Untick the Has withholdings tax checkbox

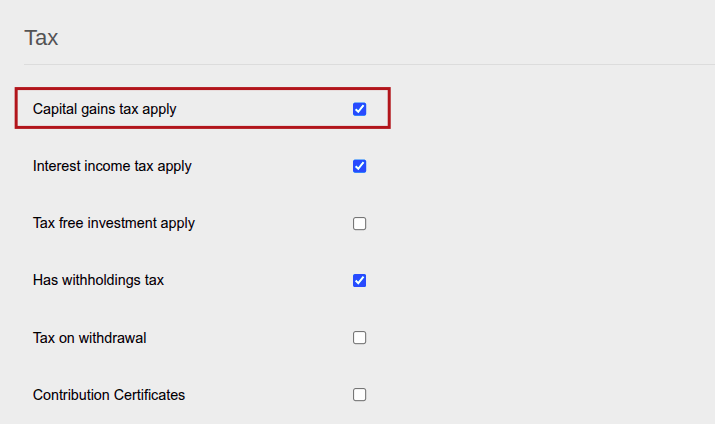[x=359, y=280]
